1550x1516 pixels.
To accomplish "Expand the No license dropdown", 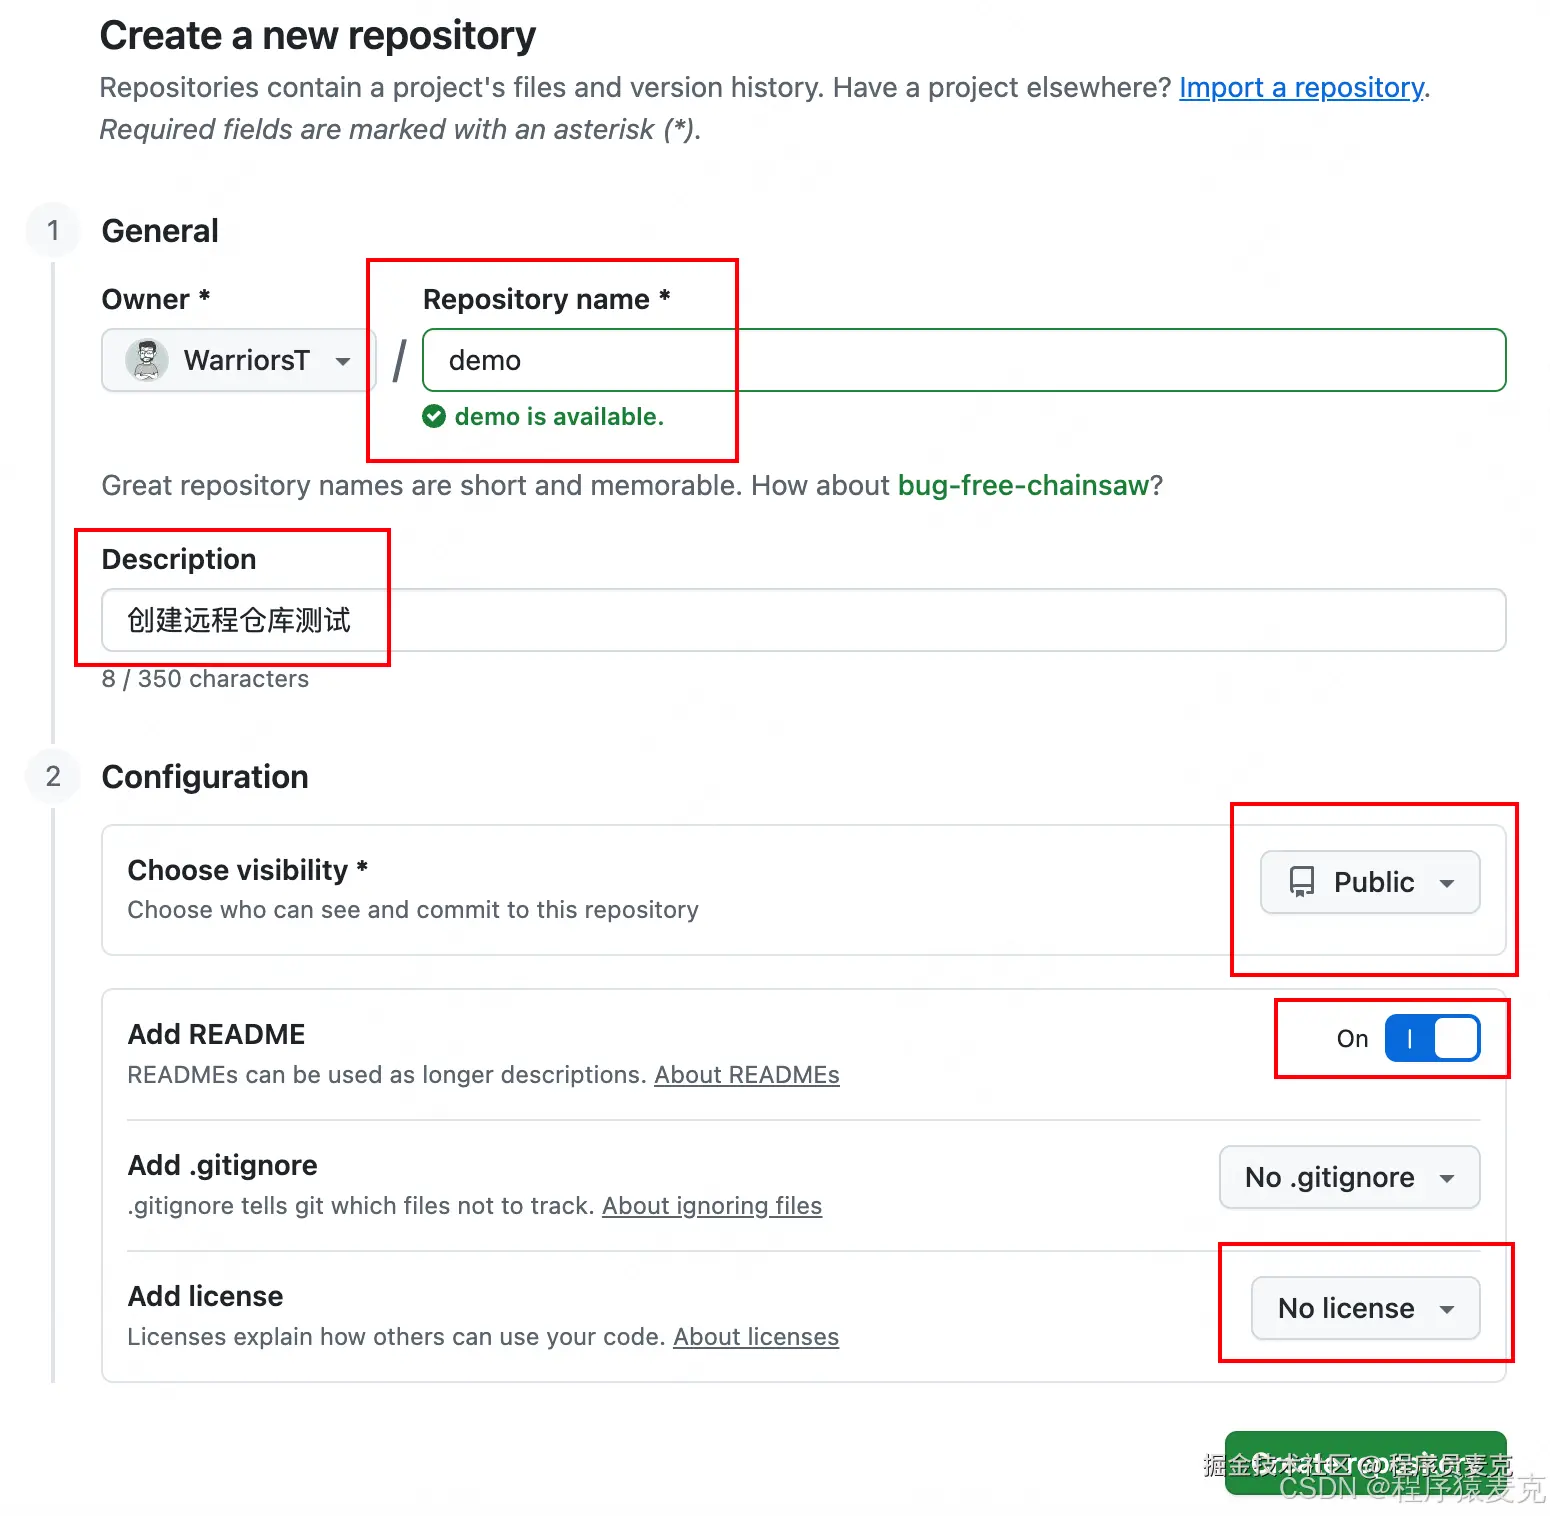I will [1364, 1308].
